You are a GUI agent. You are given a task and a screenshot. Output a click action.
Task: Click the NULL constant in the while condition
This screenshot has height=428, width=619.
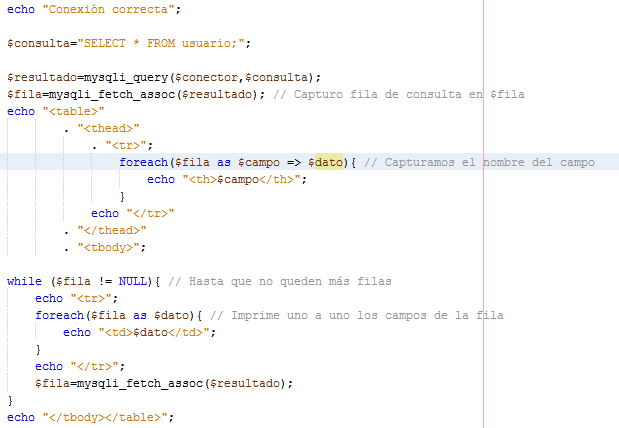pos(133,281)
